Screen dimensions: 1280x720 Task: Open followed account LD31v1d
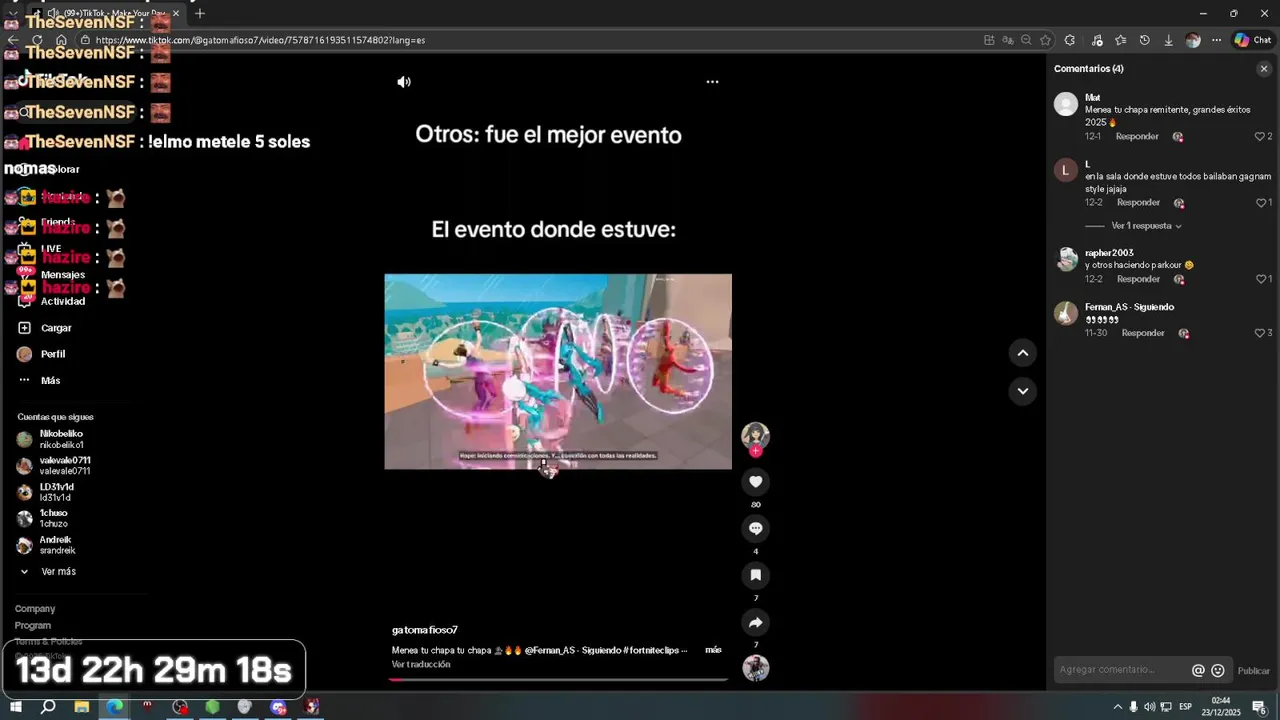point(45,492)
